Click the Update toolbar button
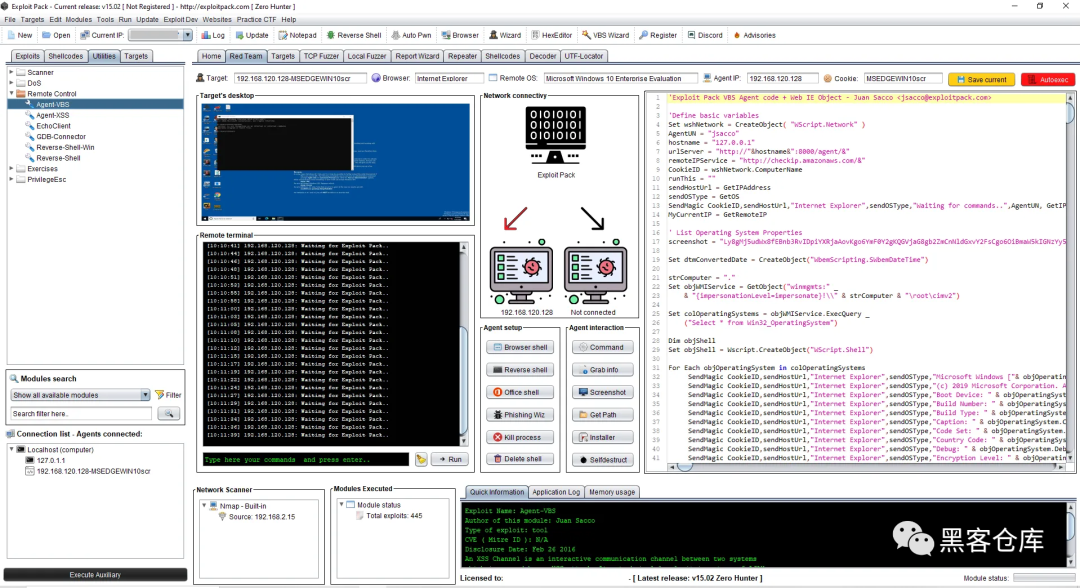Viewport: 1080px width, 588px height. pyautogui.click(x=252, y=35)
